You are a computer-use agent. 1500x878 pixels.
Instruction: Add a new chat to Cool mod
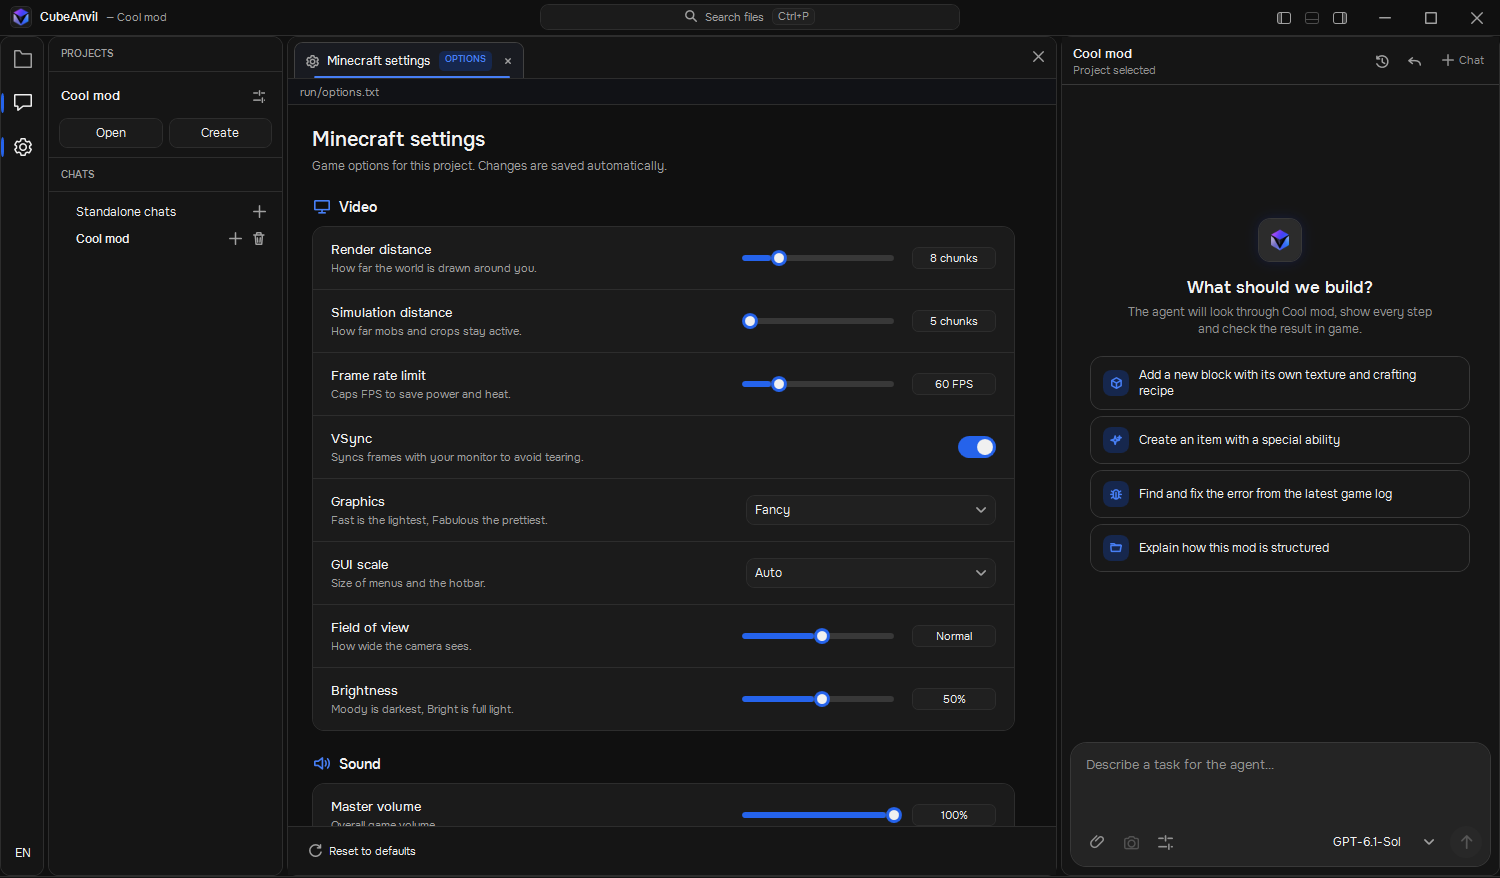click(235, 239)
